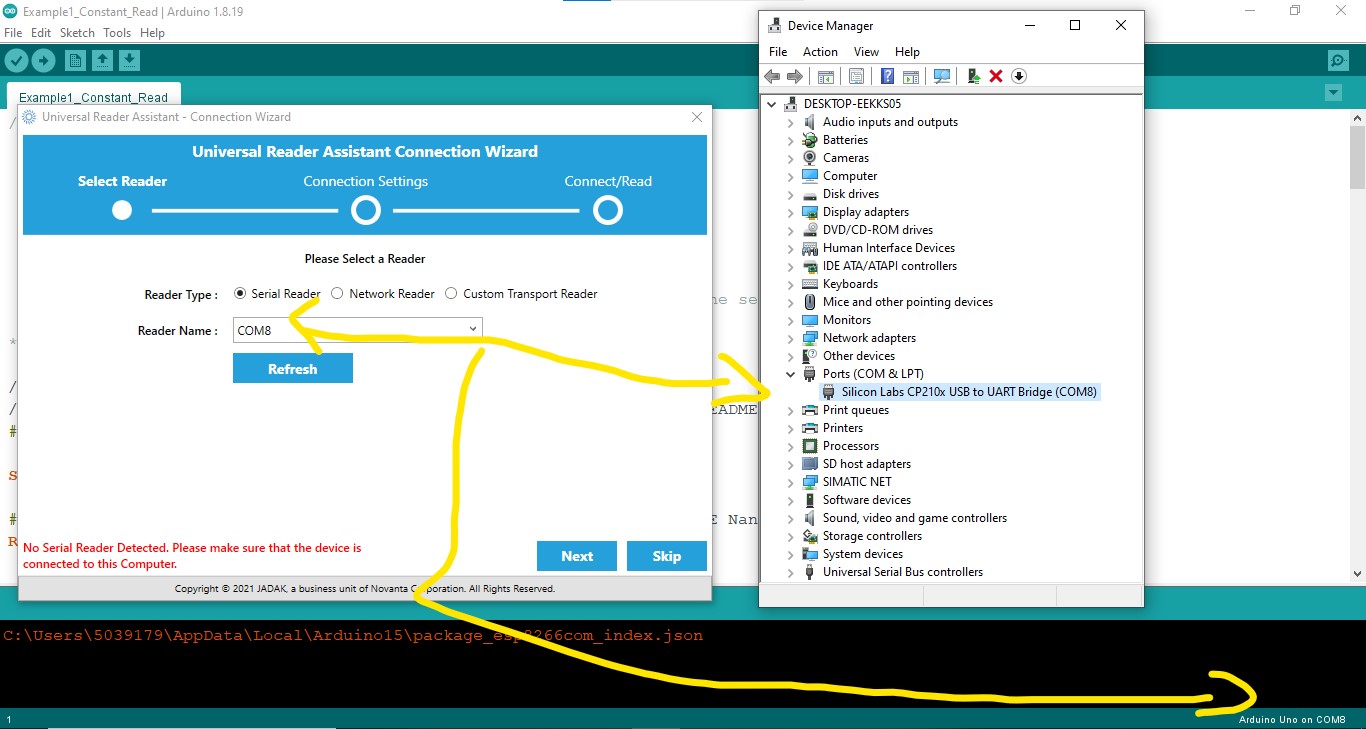1366x729 pixels.
Task: Expand the Disk drives node
Action: tap(791, 194)
